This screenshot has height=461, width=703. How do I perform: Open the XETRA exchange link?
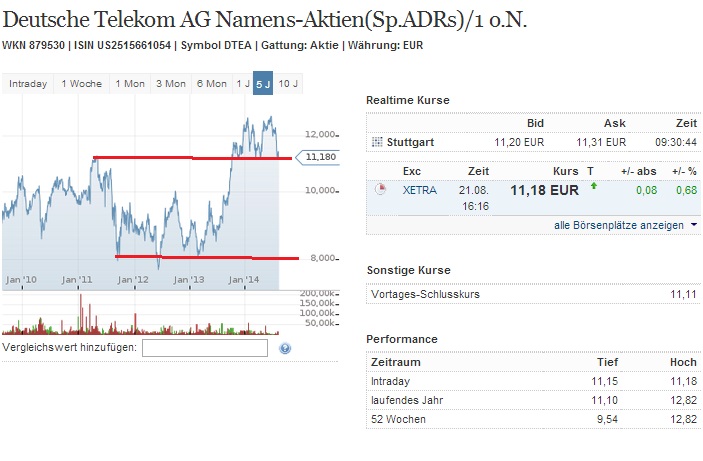pyautogui.click(x=418, y=189)
